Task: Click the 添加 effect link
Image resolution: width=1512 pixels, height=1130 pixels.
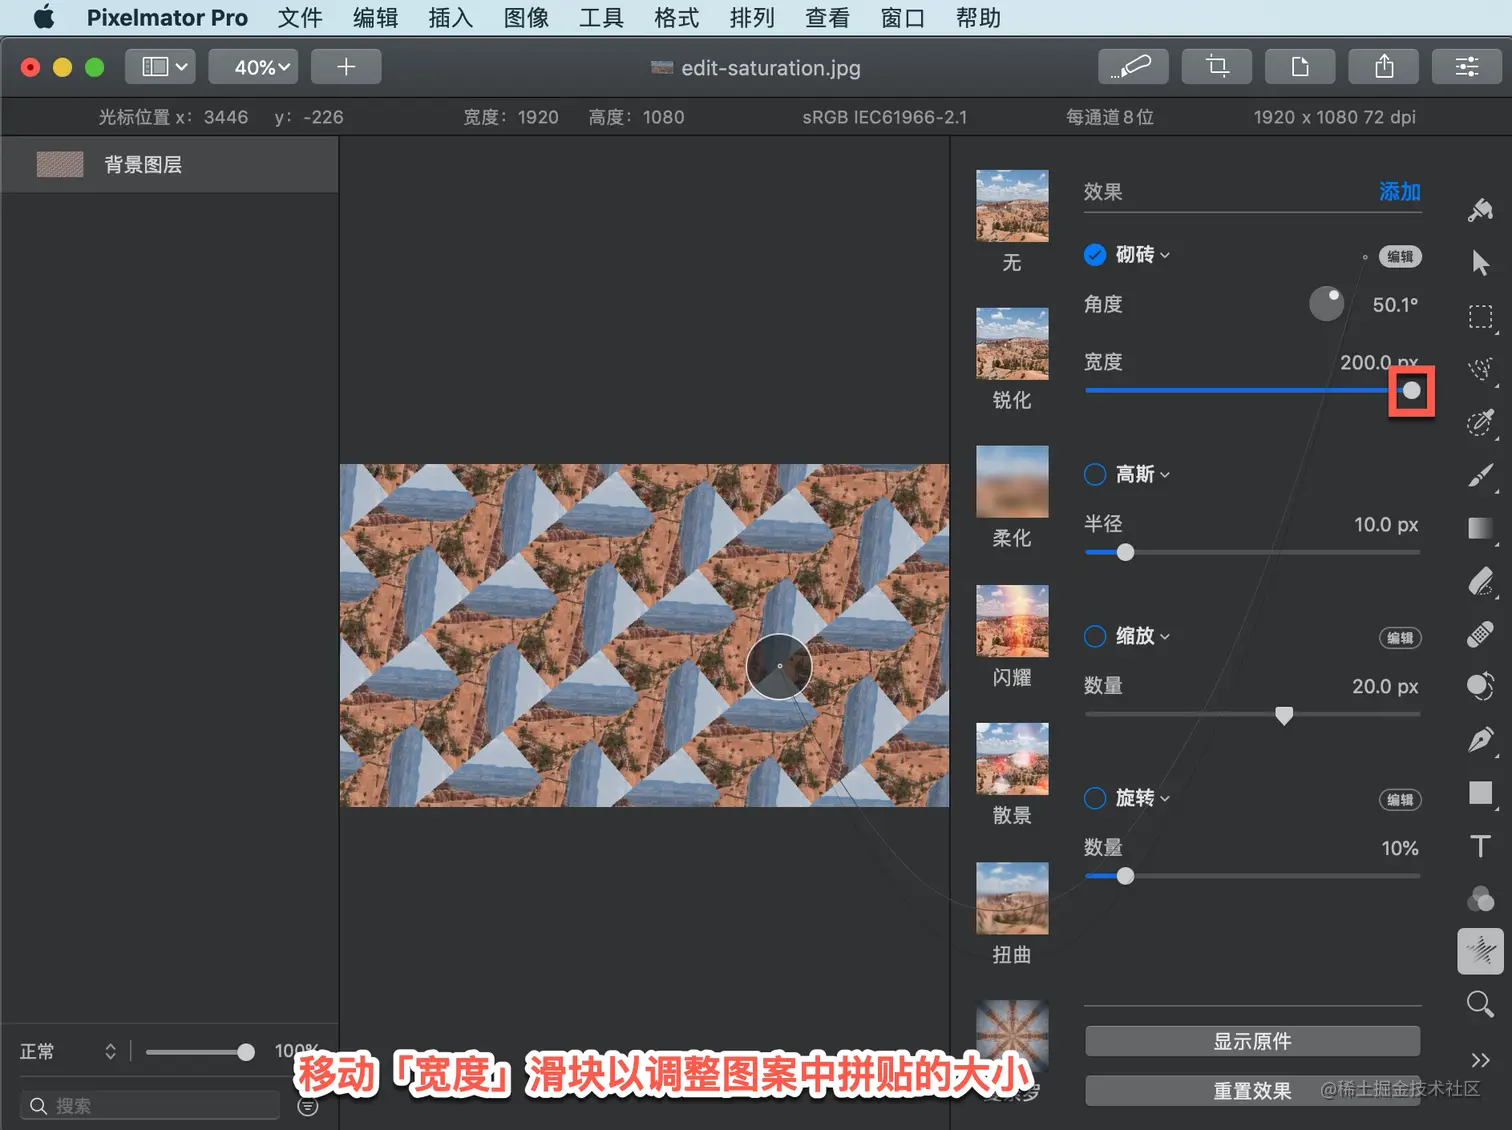Action: (1399, 191)
